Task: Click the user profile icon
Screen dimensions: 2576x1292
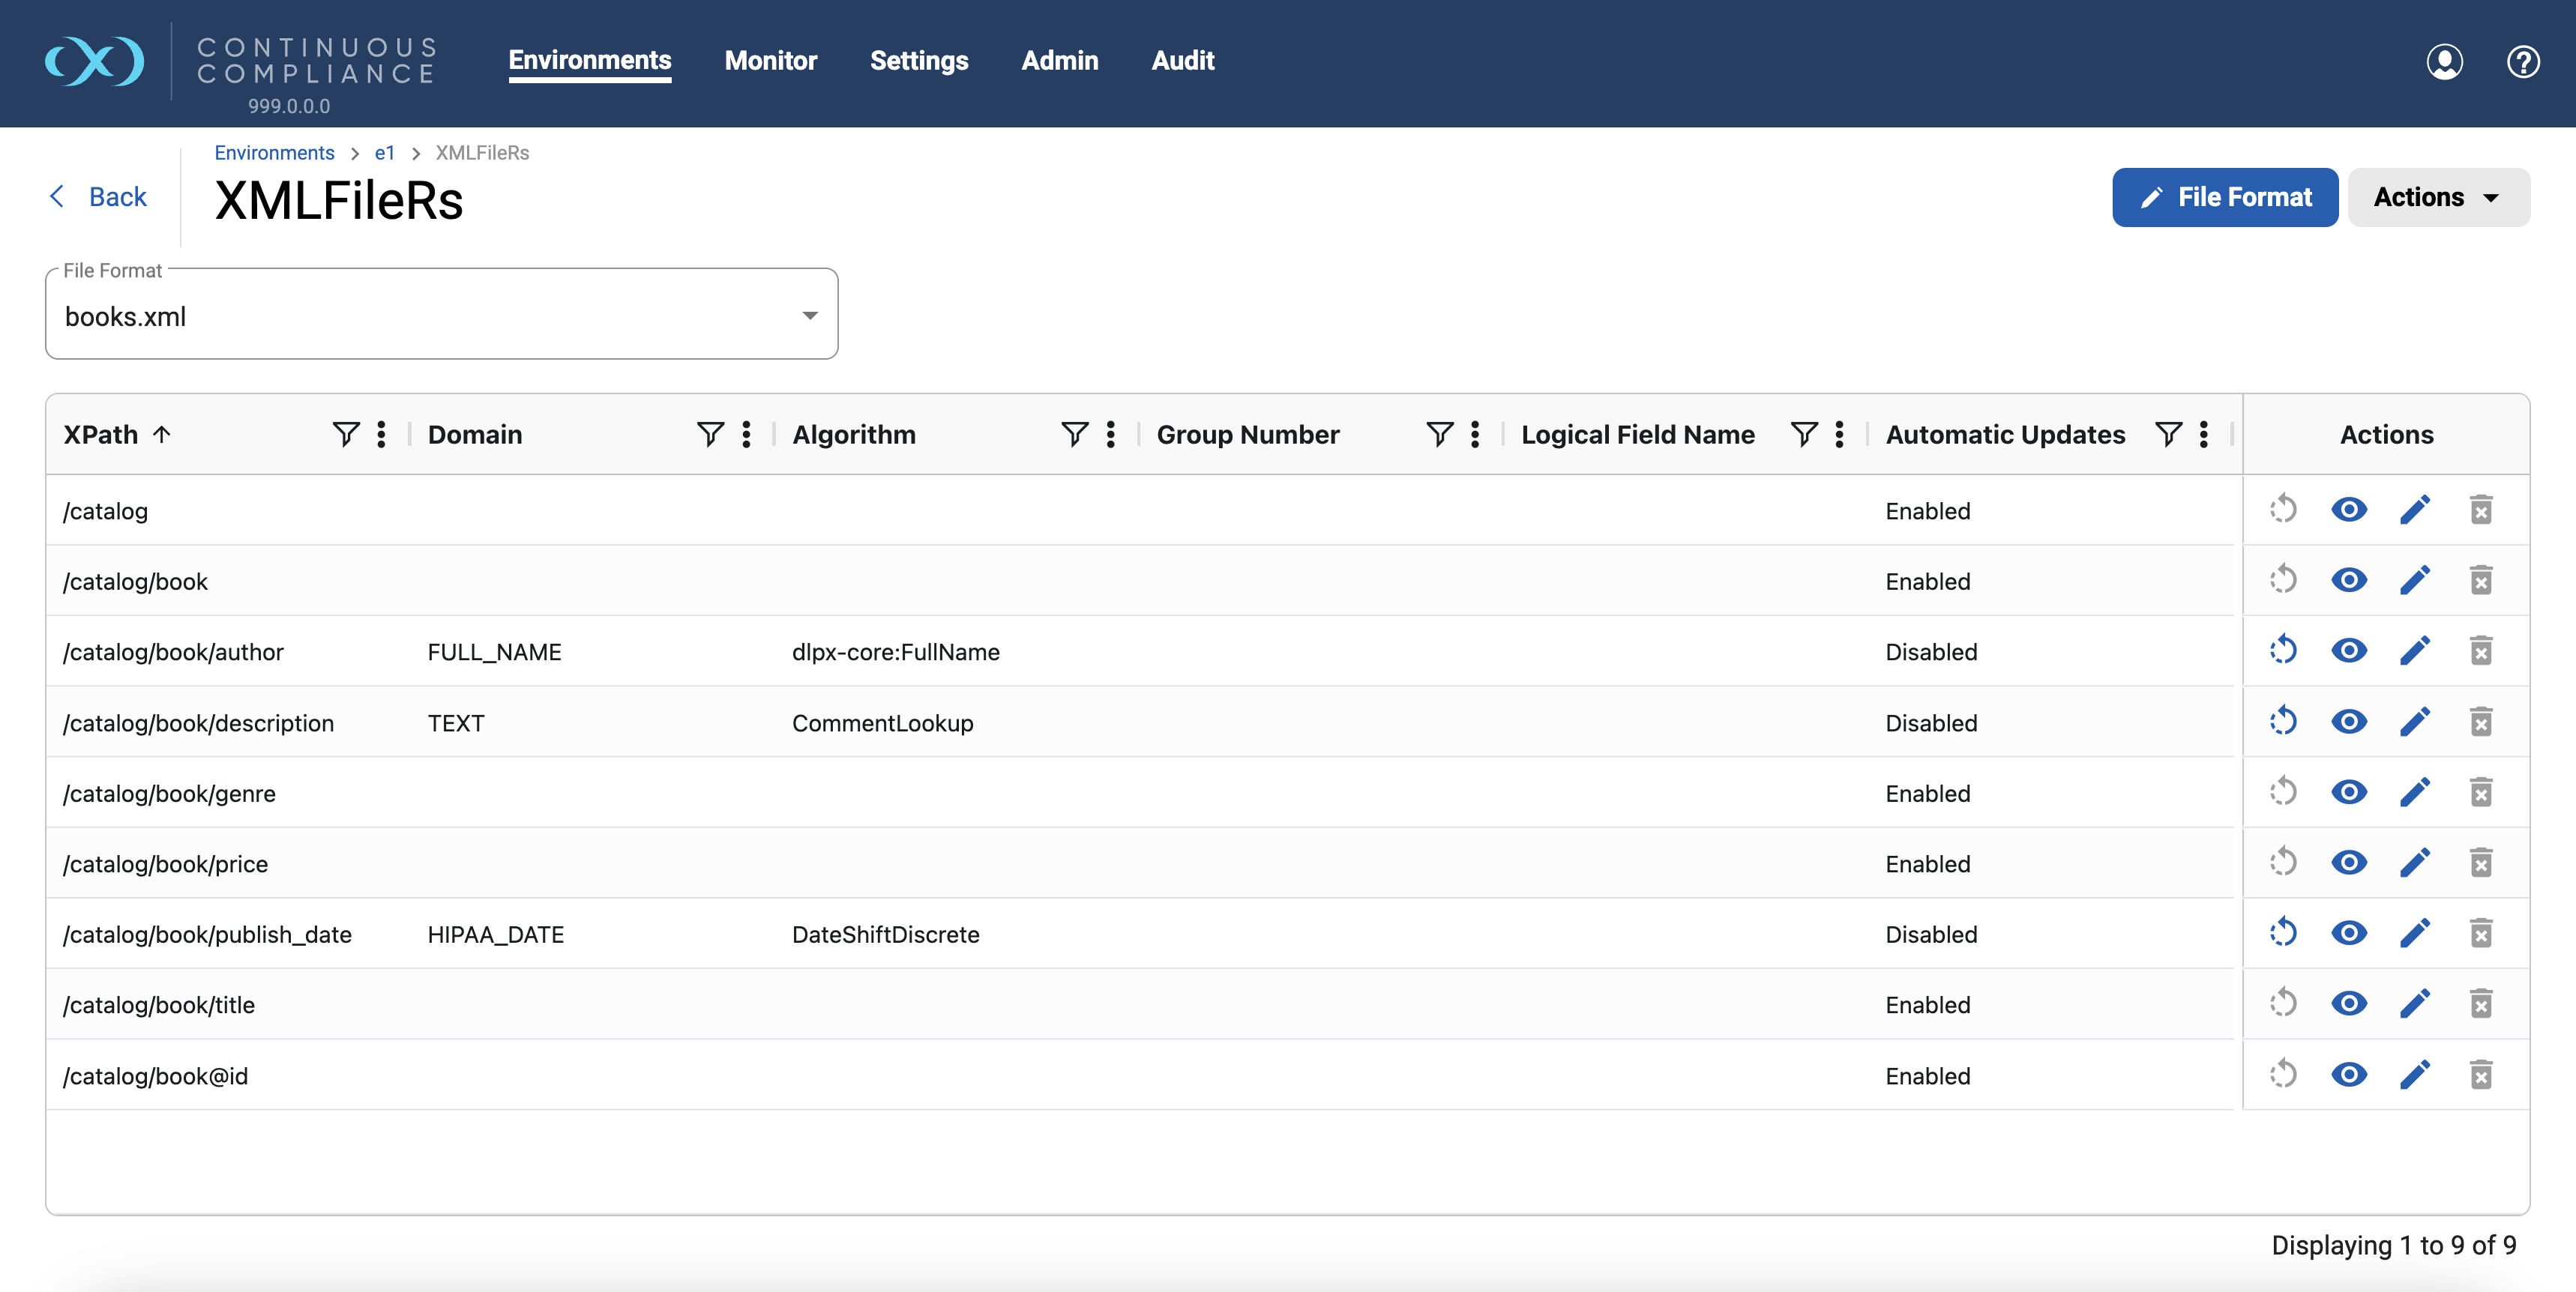Action: (x=2444, y=61)
